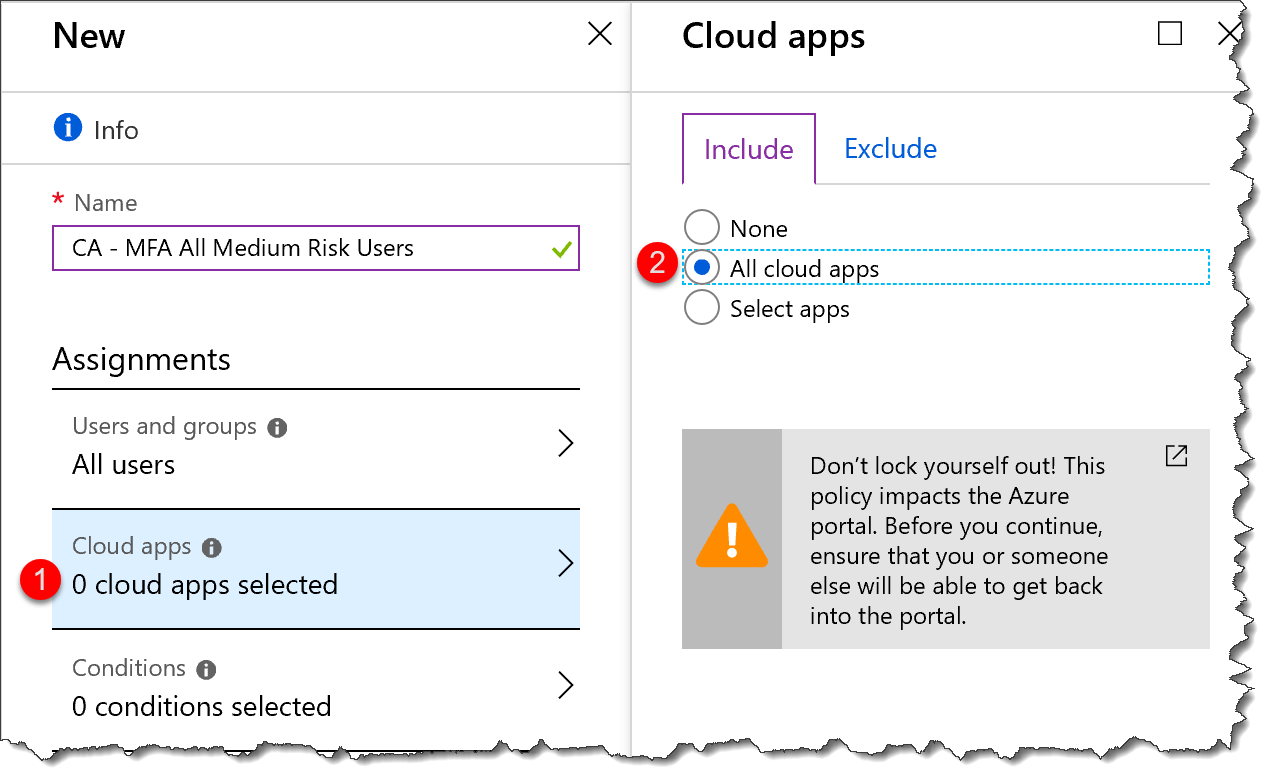Maximize the Cloud apps blade
Viewport: 1276px width, 784px height.
pos(1171,33)
